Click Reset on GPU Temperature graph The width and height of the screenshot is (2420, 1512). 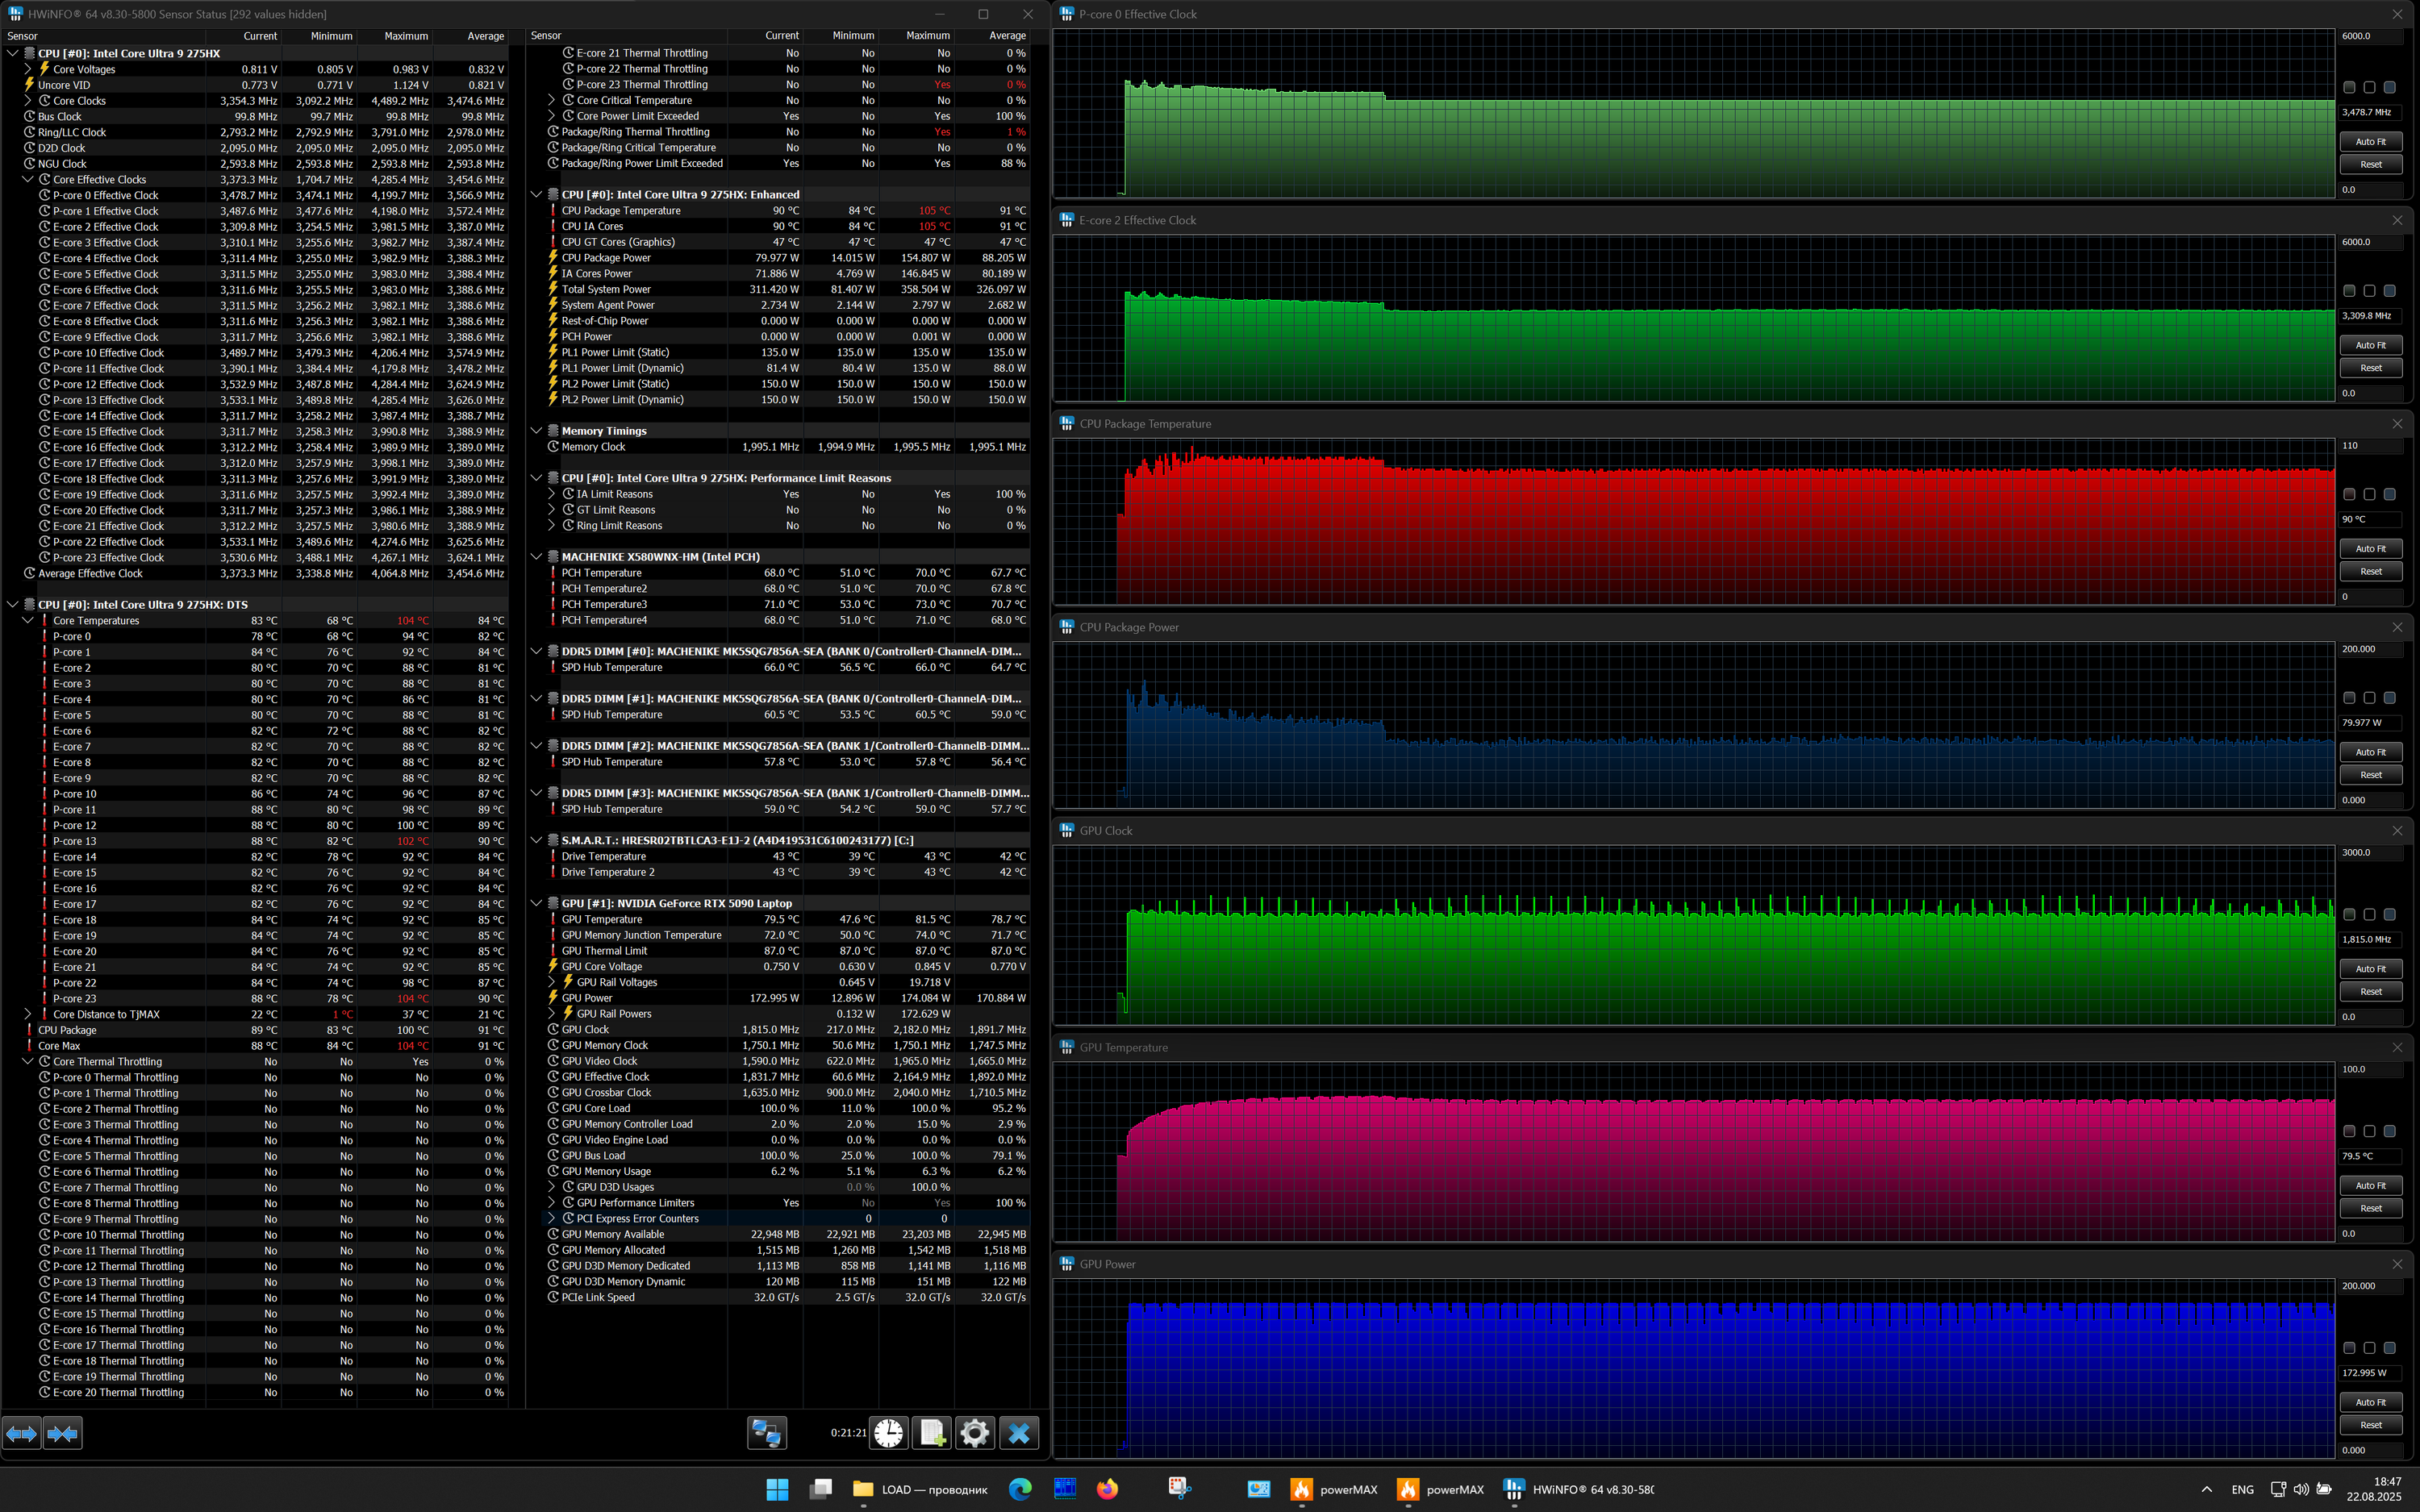(2370, 1208)
